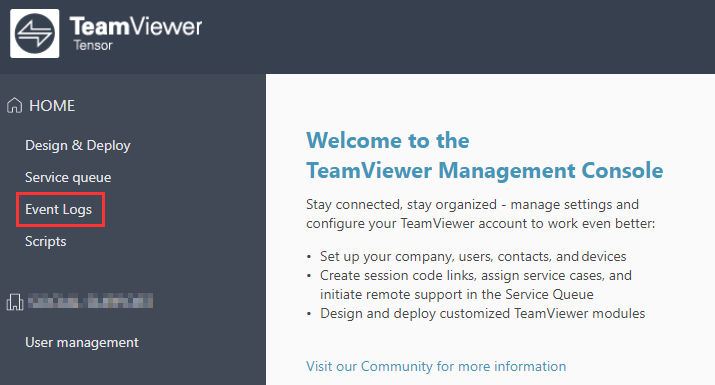This screenshot has width=715, height=385.
Task: Go to the Scripts section
Action: click(x=46, y=241)
